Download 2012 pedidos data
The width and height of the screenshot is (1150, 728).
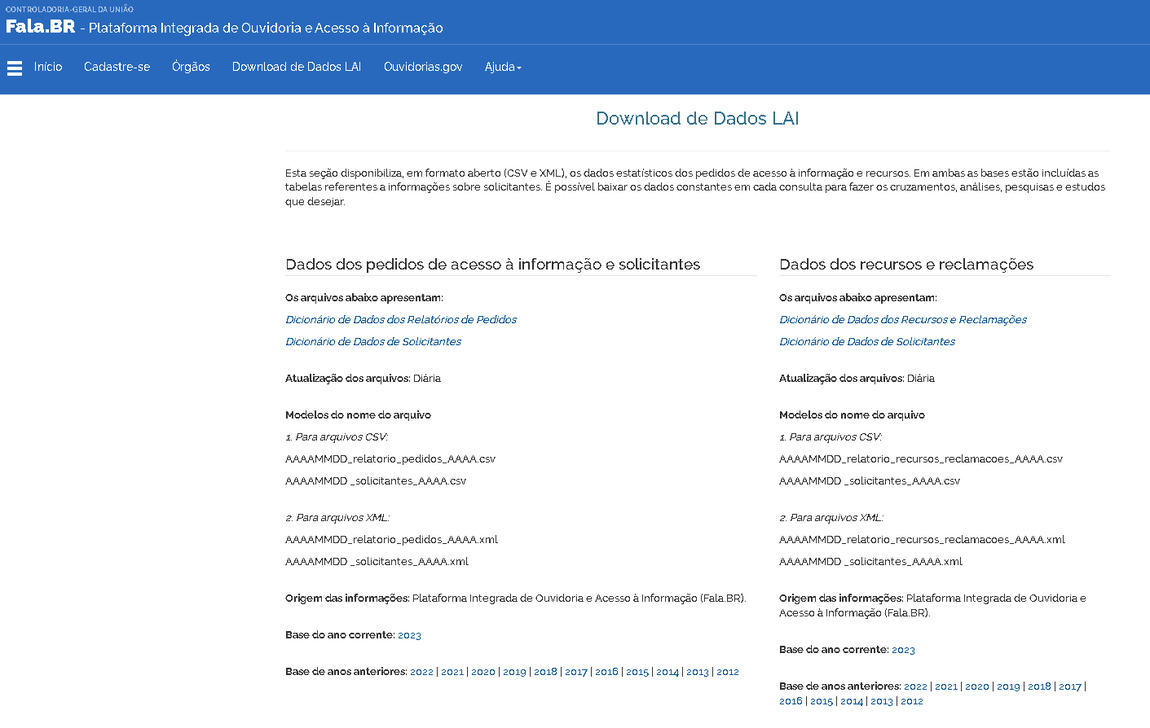pos(728,671)
